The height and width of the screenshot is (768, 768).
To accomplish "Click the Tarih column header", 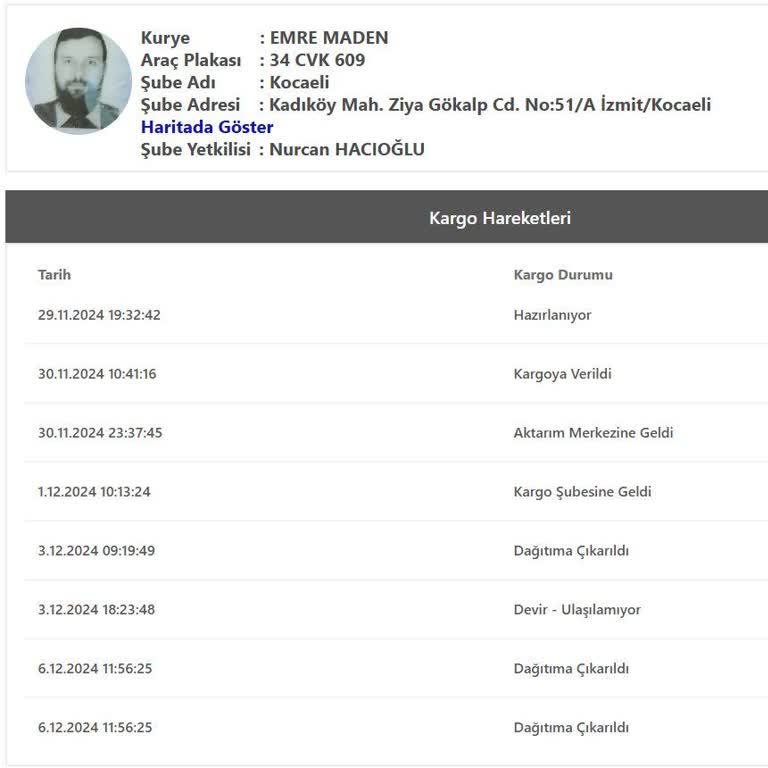I will coord(54,275).
